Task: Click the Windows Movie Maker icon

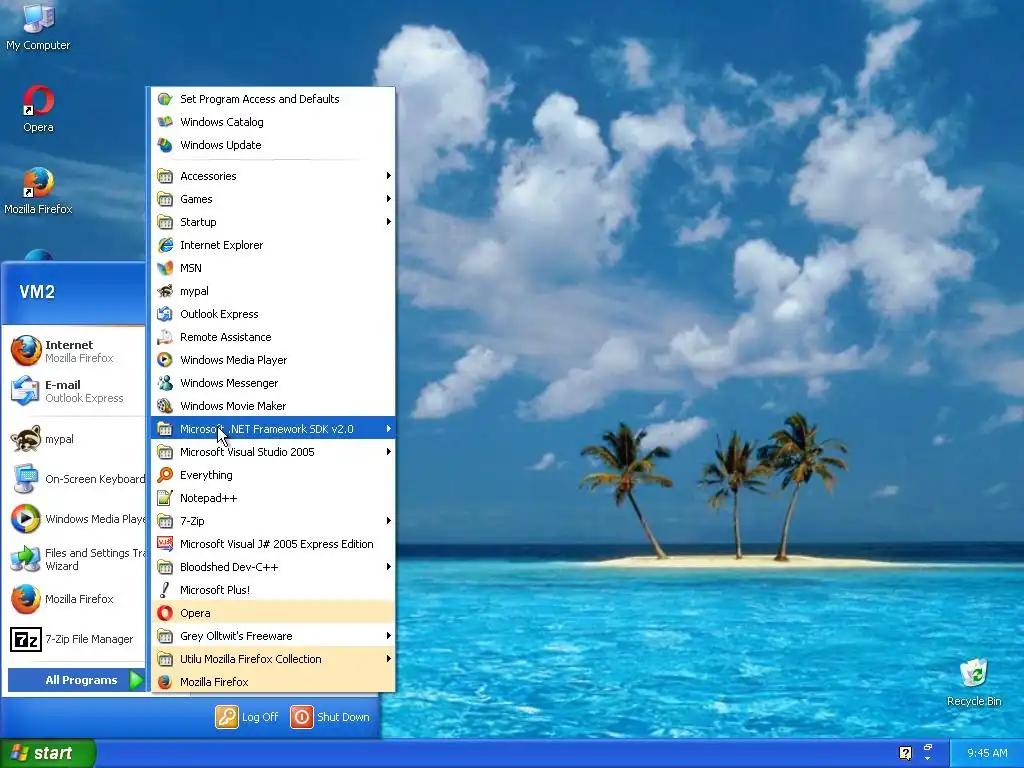Action: pos(165,406)
